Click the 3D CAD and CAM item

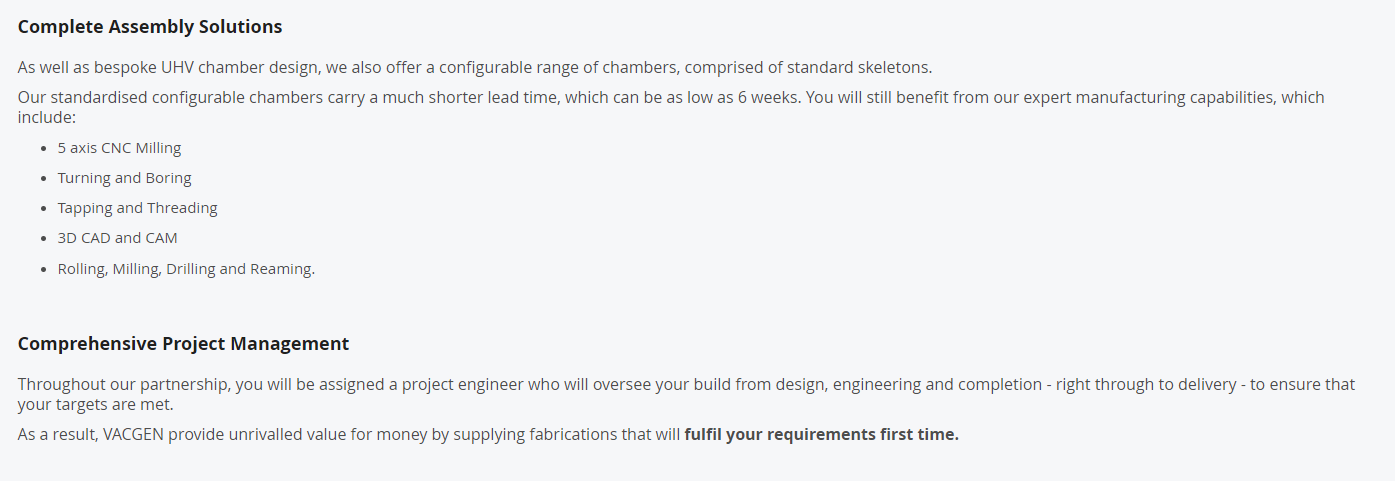117,238
